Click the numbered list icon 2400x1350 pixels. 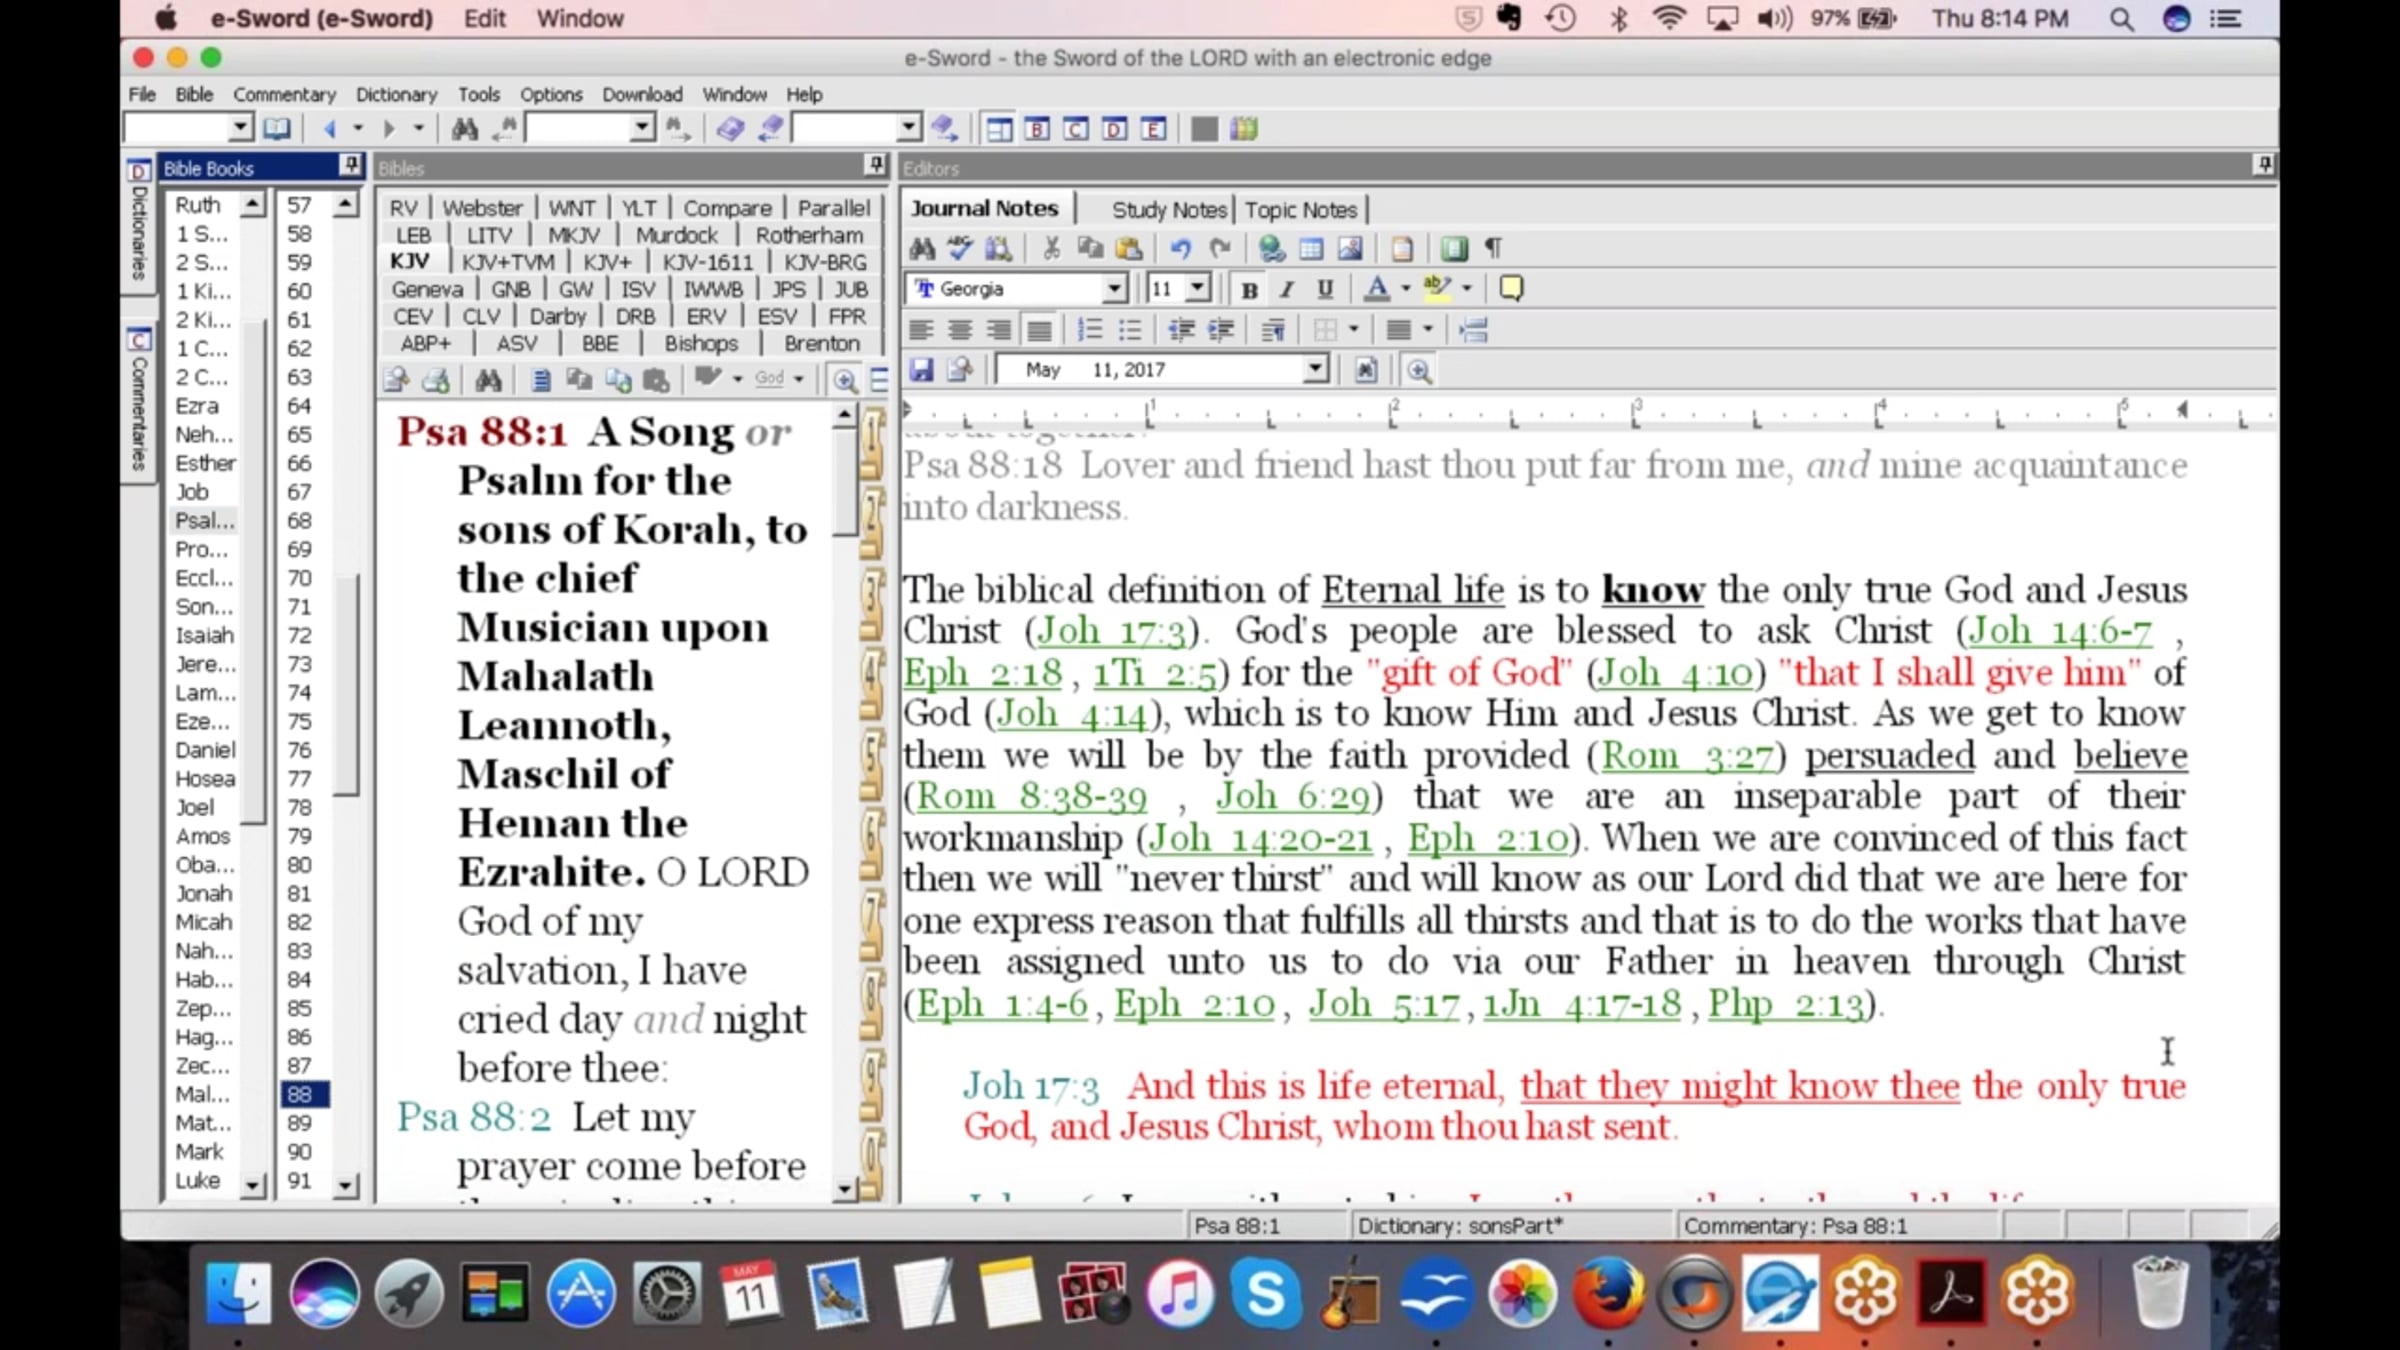[x=1089, y=330]
